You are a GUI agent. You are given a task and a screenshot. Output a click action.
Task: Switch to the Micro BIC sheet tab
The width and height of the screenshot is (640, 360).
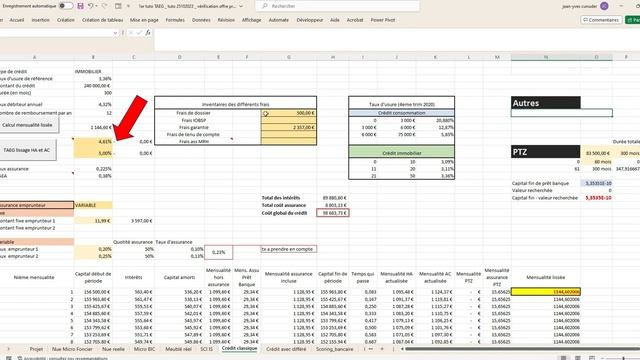click(x=144, y=349)
